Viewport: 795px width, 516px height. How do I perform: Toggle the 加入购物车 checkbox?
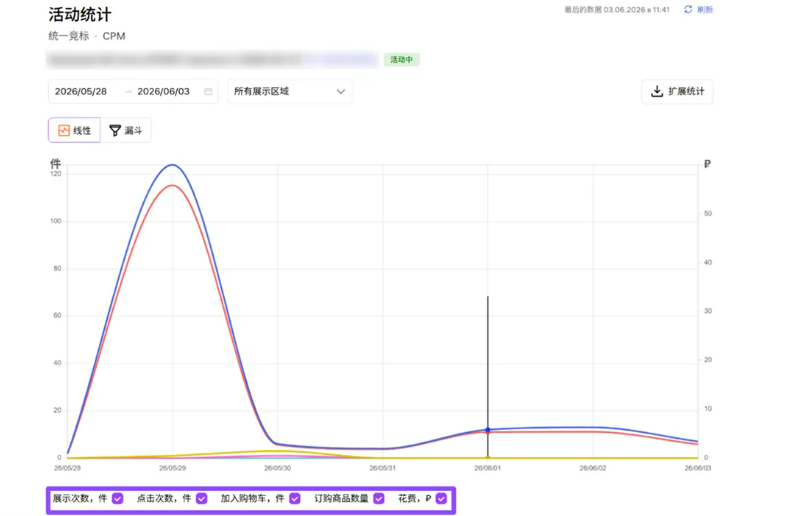295,498
